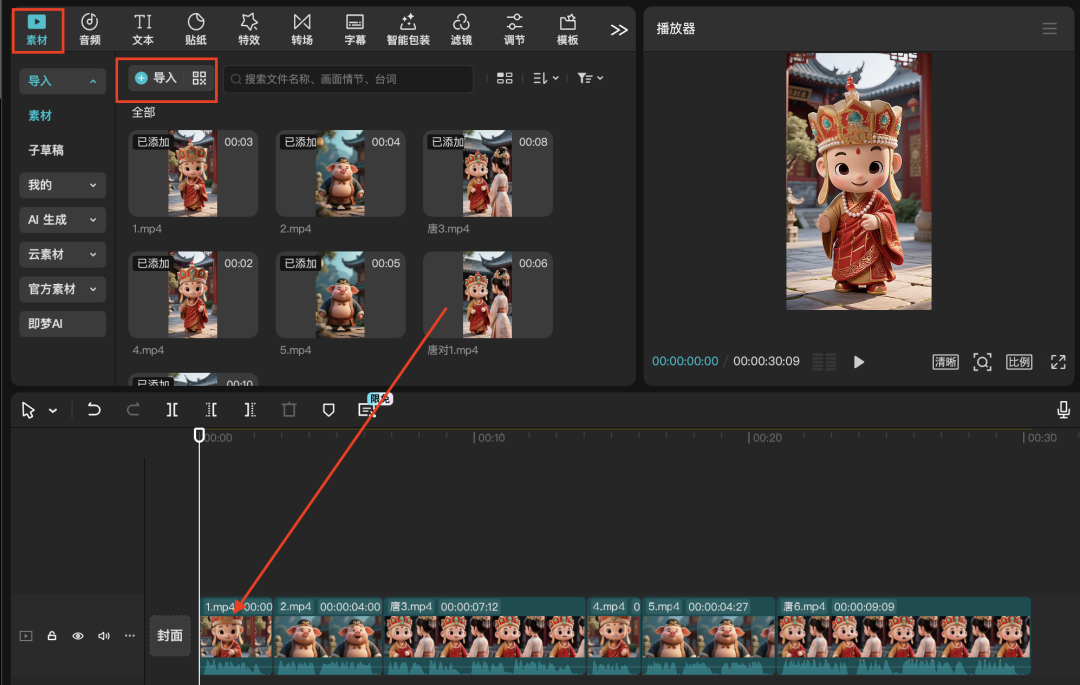Toggle the track lock icon

click(52, 636)
